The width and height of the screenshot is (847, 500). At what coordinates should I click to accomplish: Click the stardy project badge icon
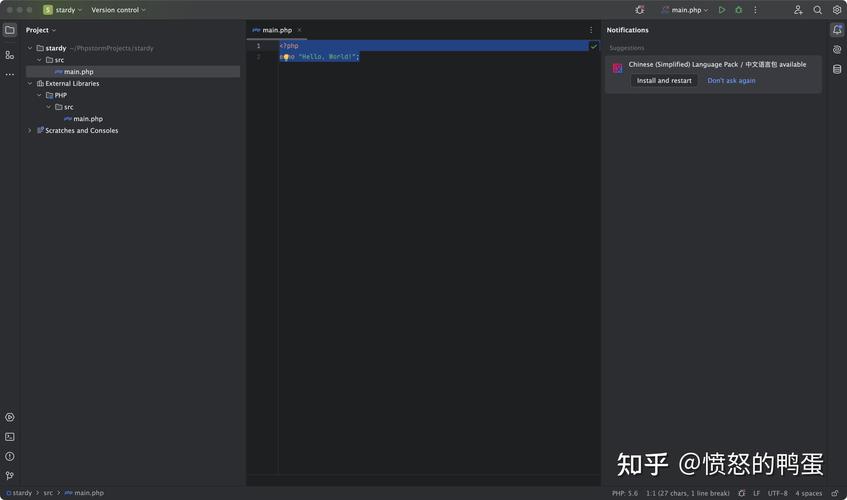[48, 10]
